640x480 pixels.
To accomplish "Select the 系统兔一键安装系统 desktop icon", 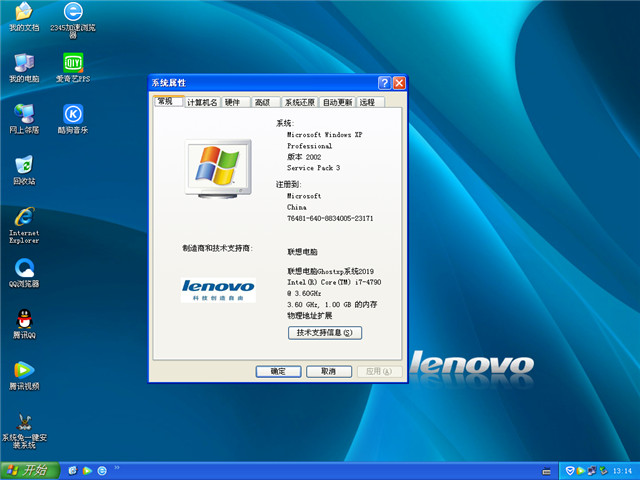I will (x=24, y=431).
